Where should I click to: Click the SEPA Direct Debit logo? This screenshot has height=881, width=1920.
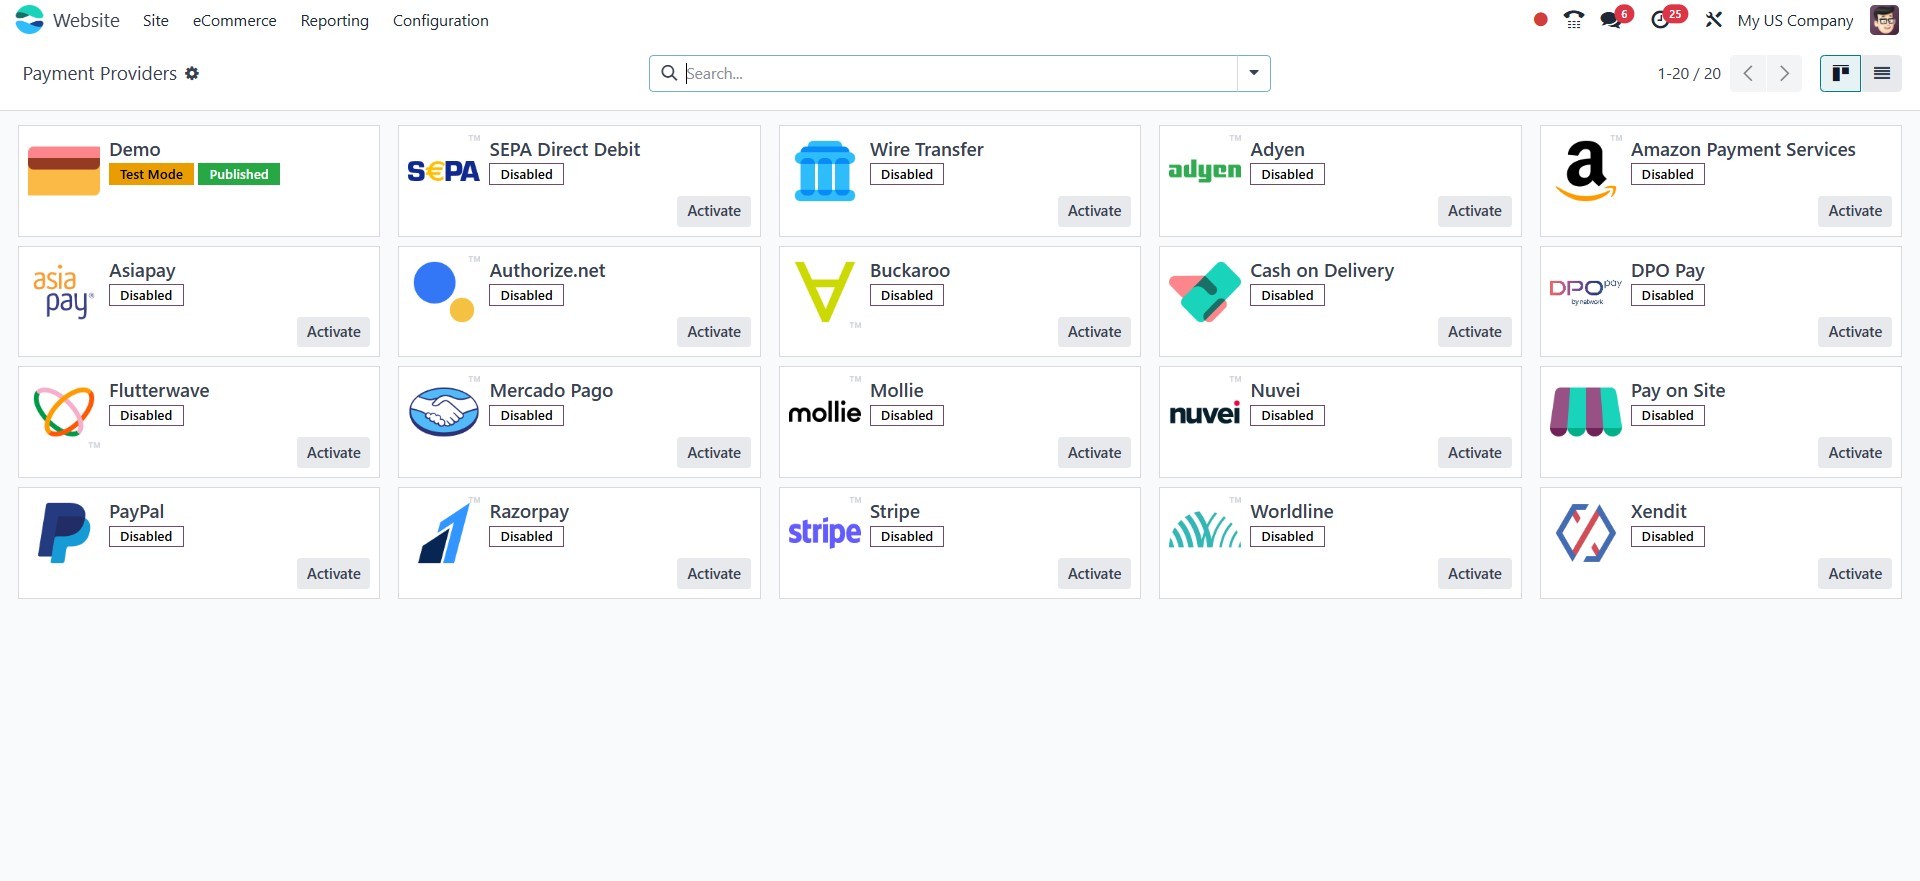[444, 171]
